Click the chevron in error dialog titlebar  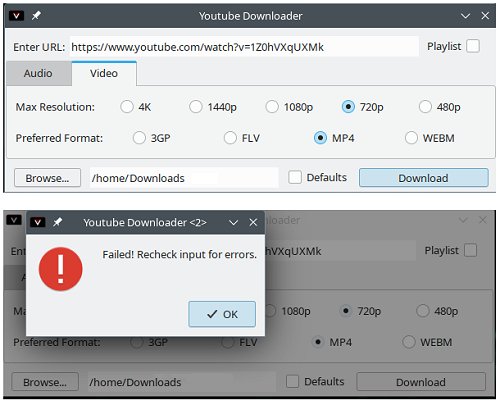tap(233, 222)
